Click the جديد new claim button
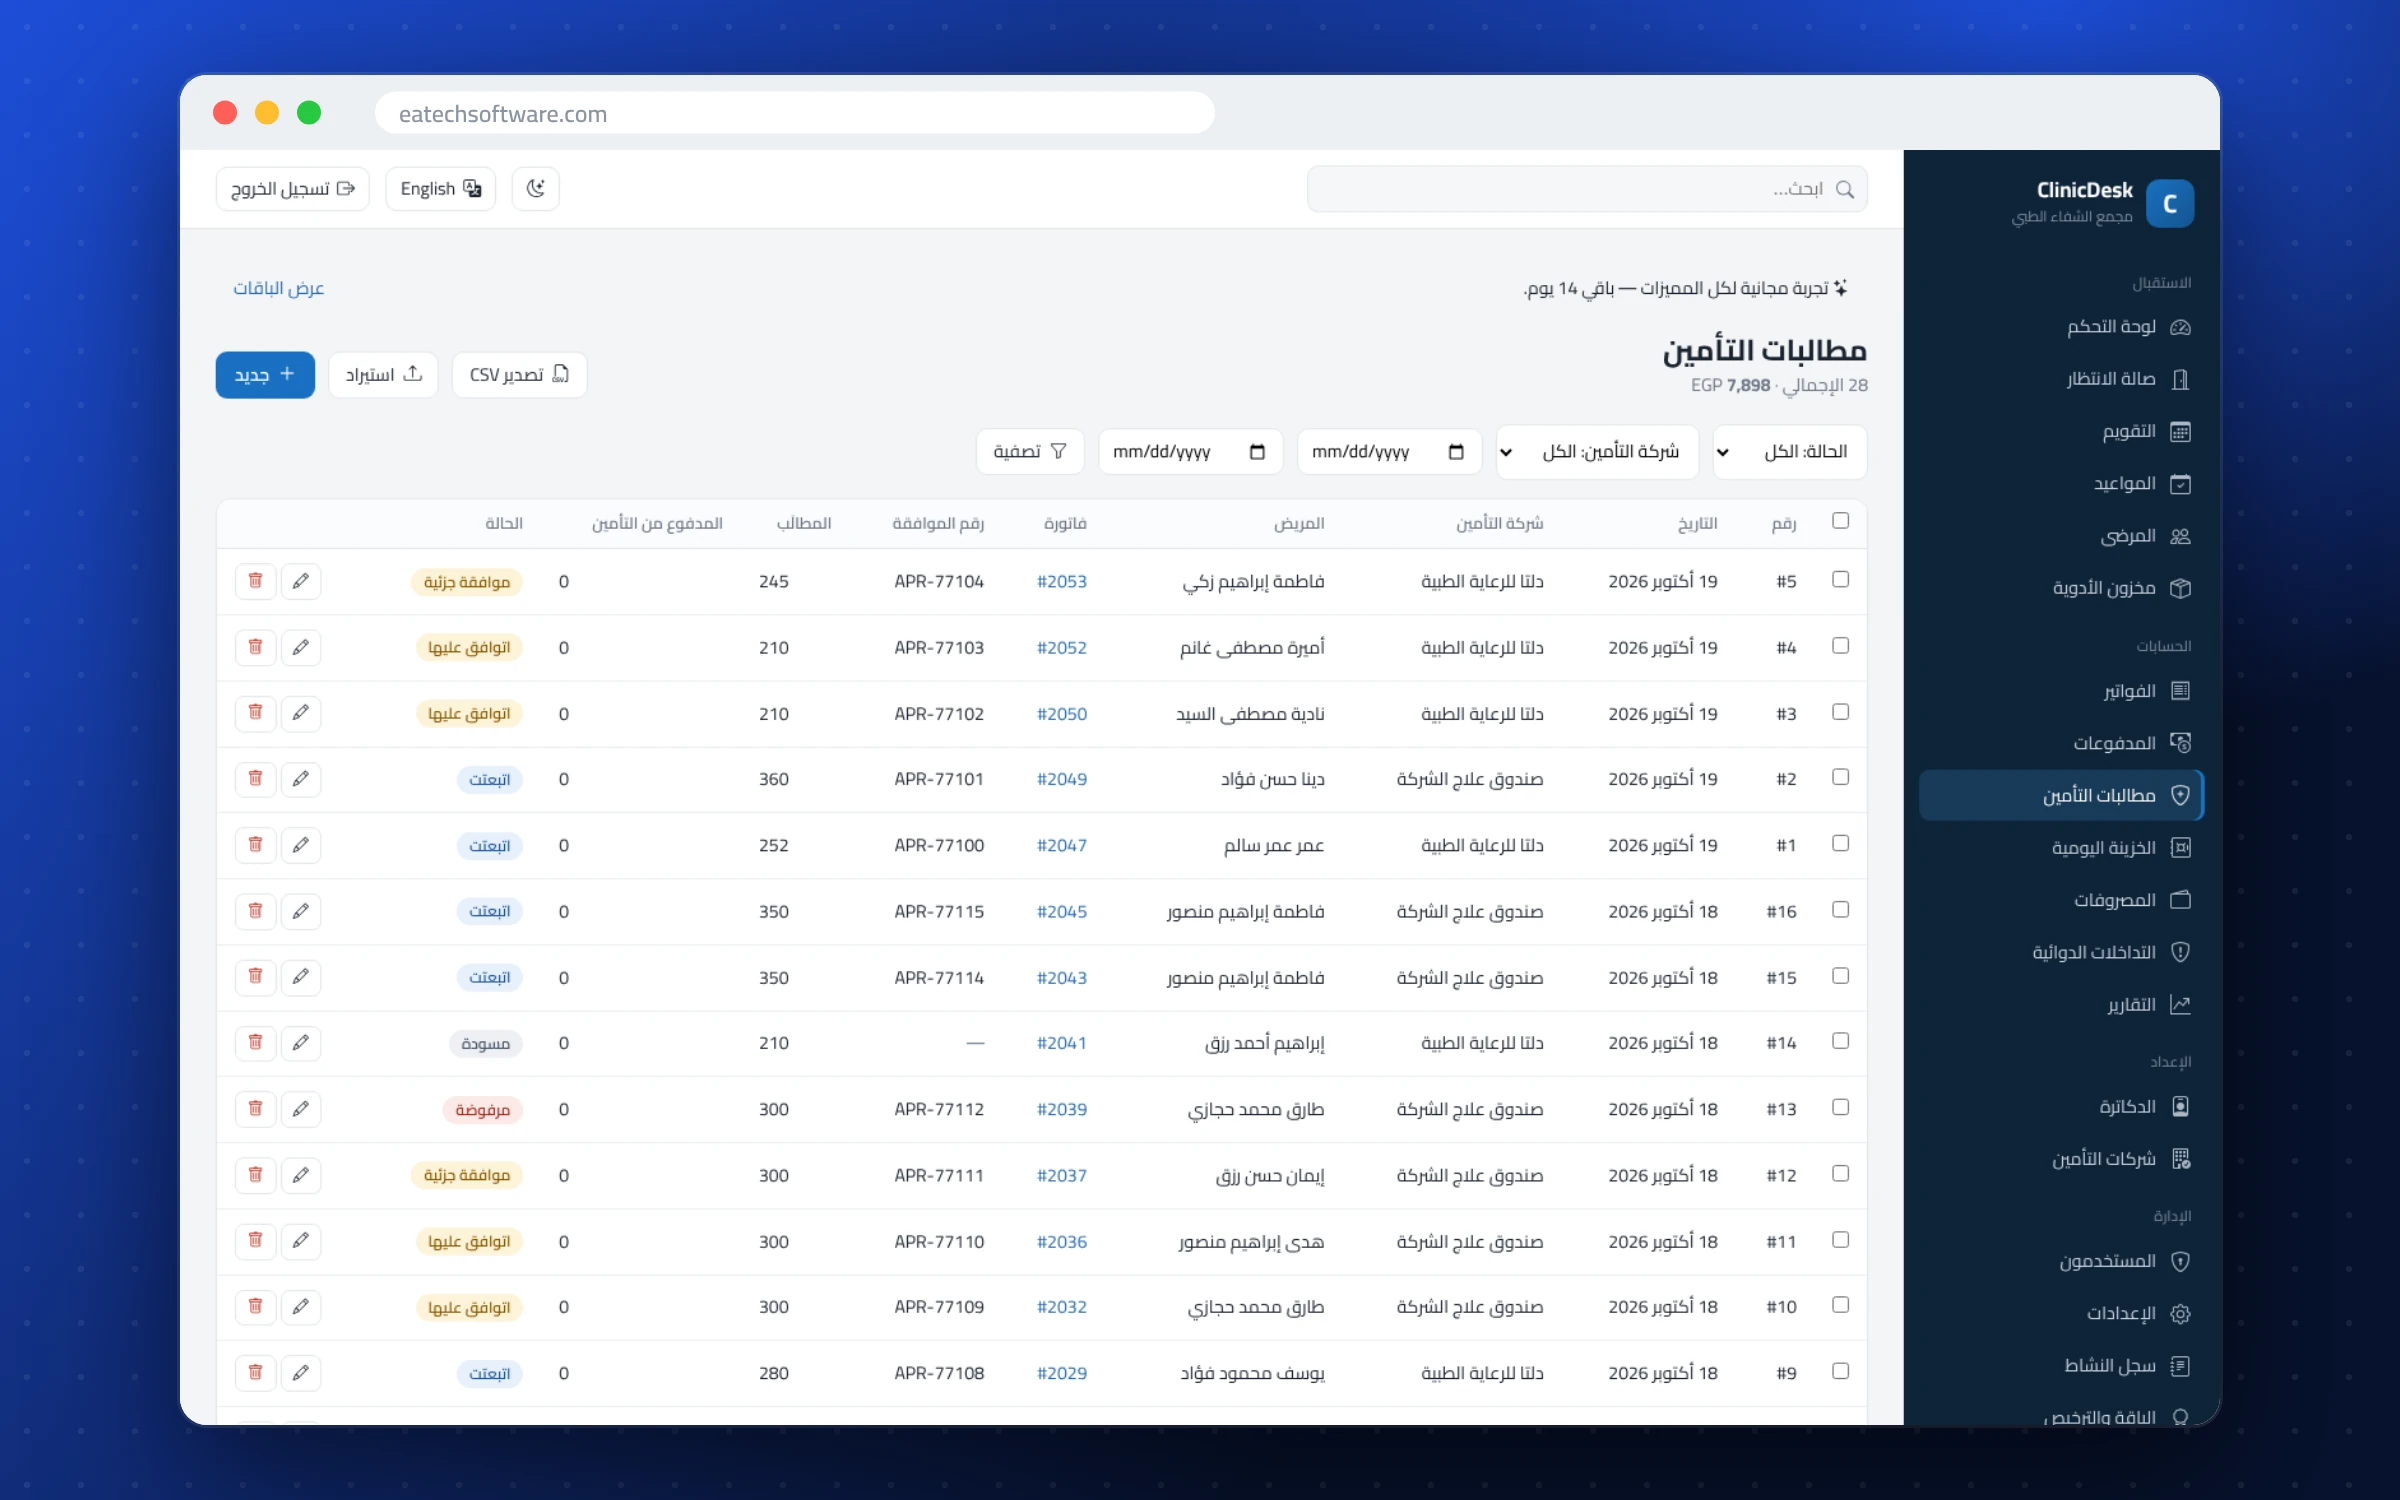Image resolution: width=2400 pixels, height=1500 pixels. (x=265, y=375)
